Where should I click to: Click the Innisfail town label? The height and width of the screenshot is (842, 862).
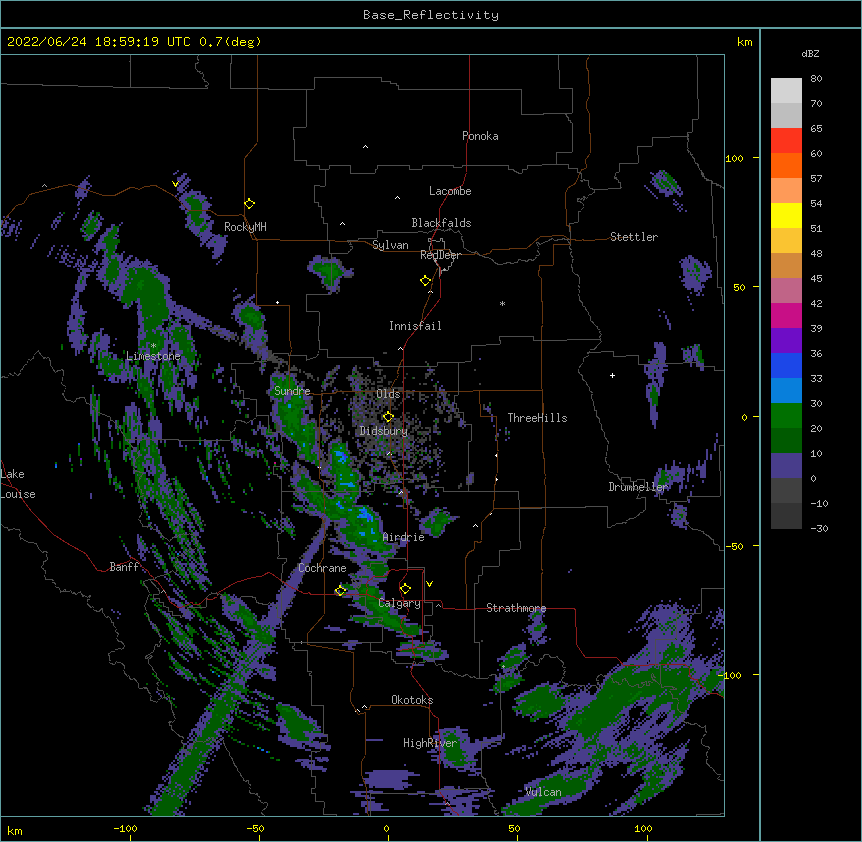415,326
